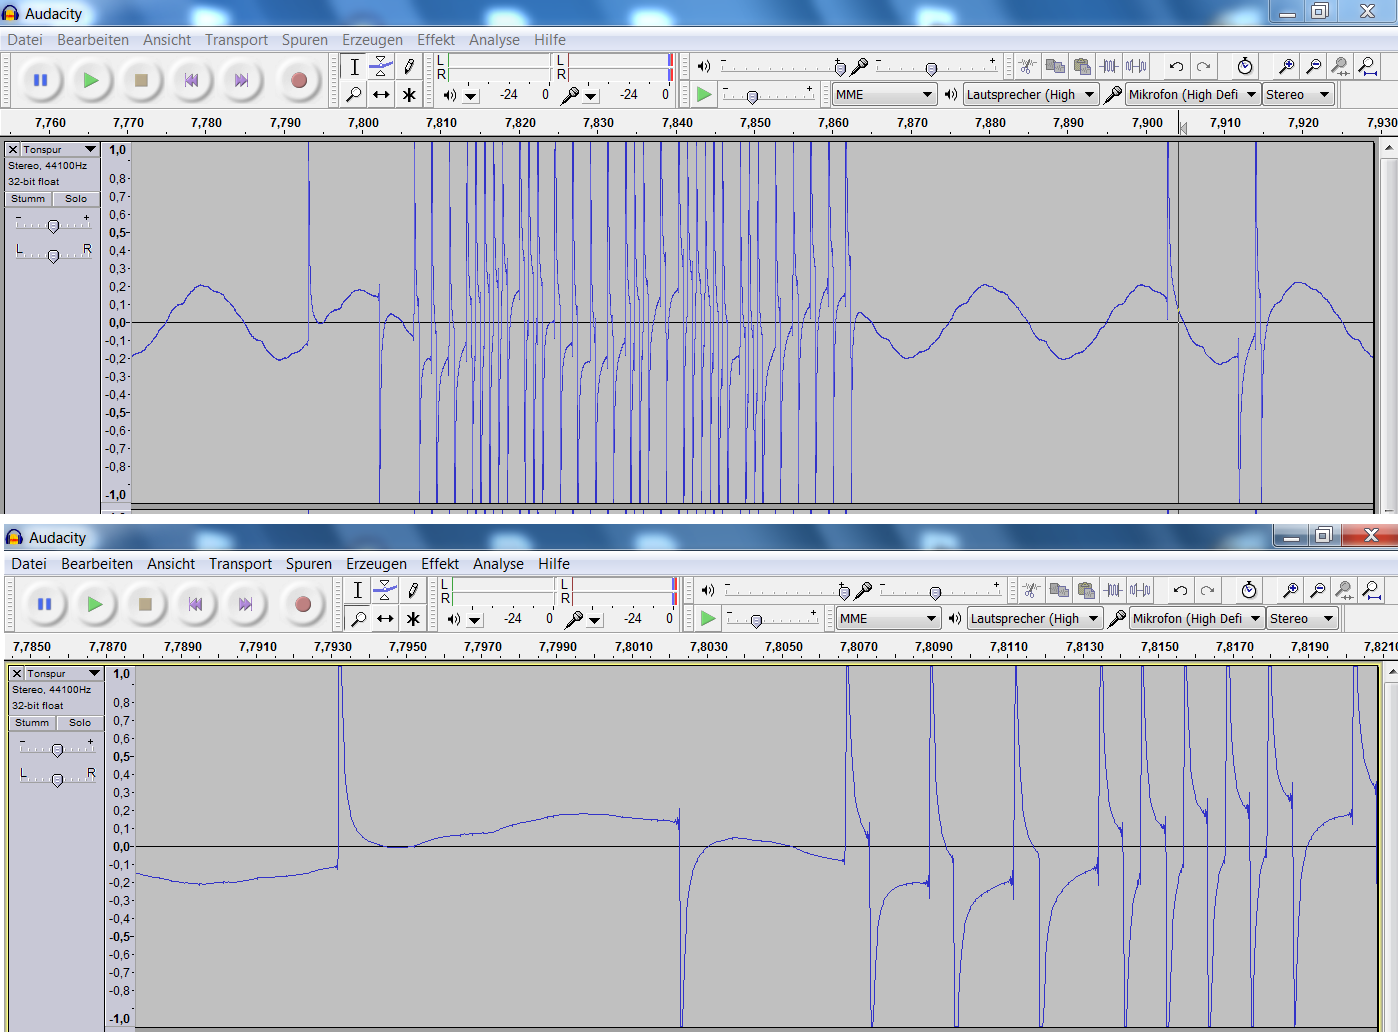Open Lautsprecher output dropdown in upper window
Screen dimensions: 1398x1032
click(1030, 94)
